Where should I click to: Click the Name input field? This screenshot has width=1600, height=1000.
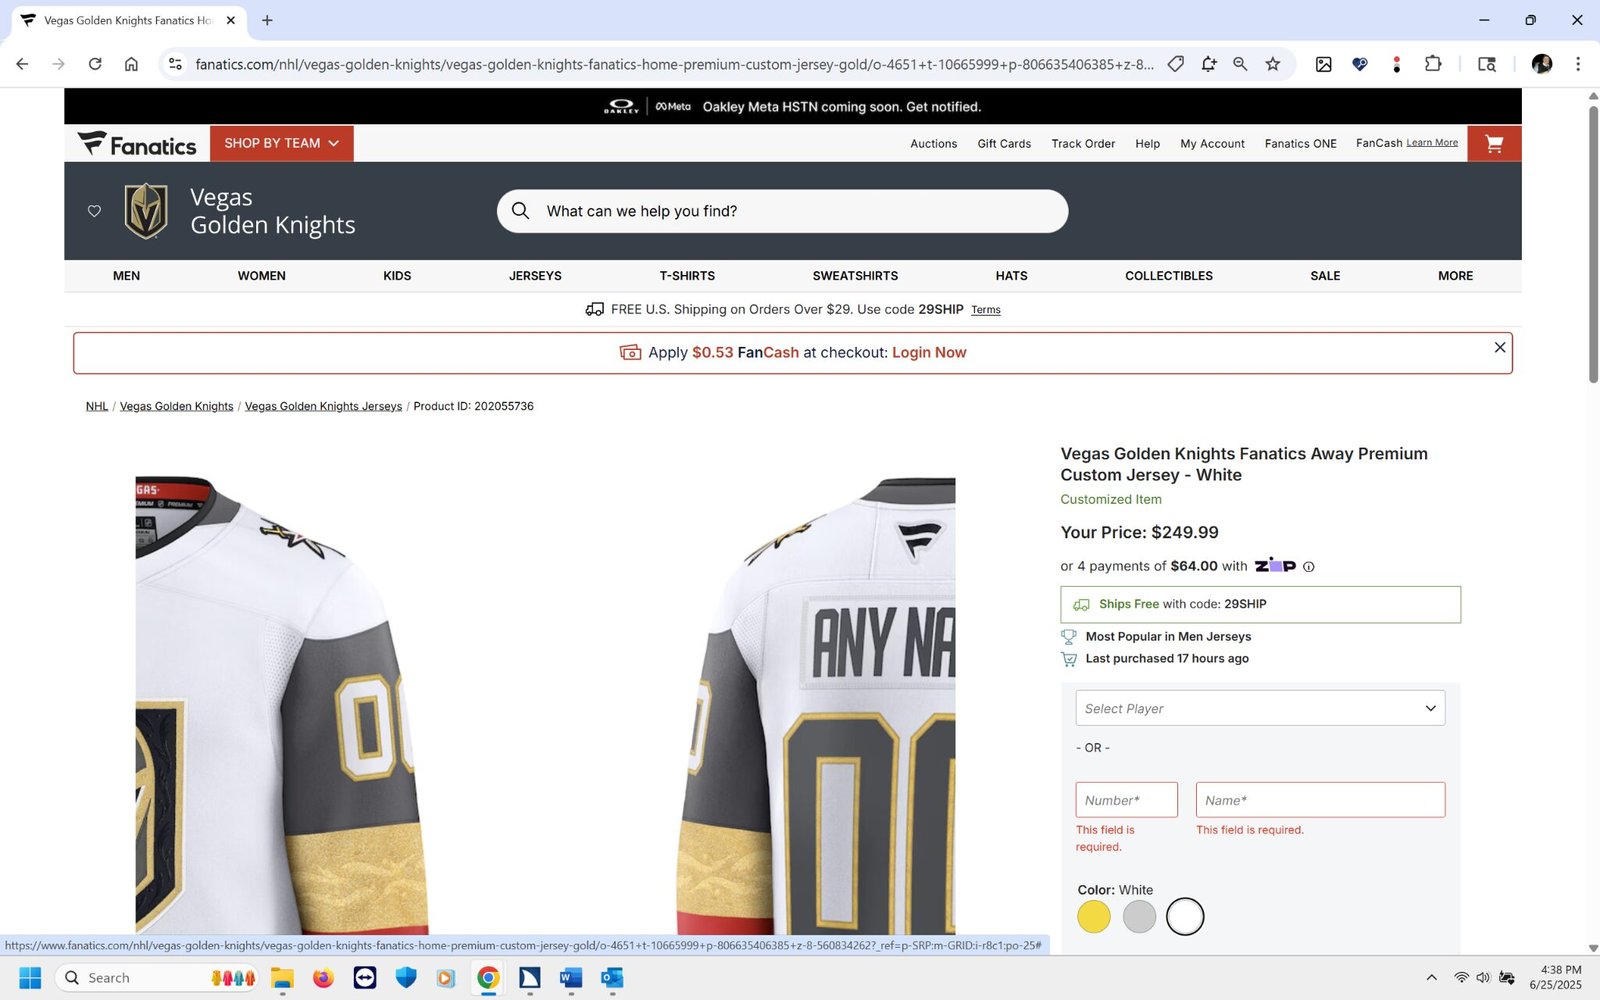tap(1320, 800)
